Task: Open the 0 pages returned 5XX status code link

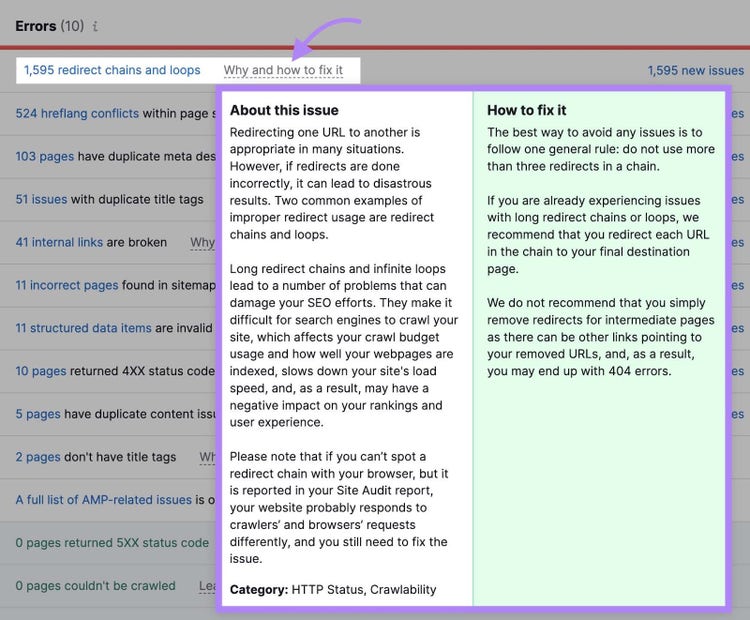Action: [x=112, y=543]
